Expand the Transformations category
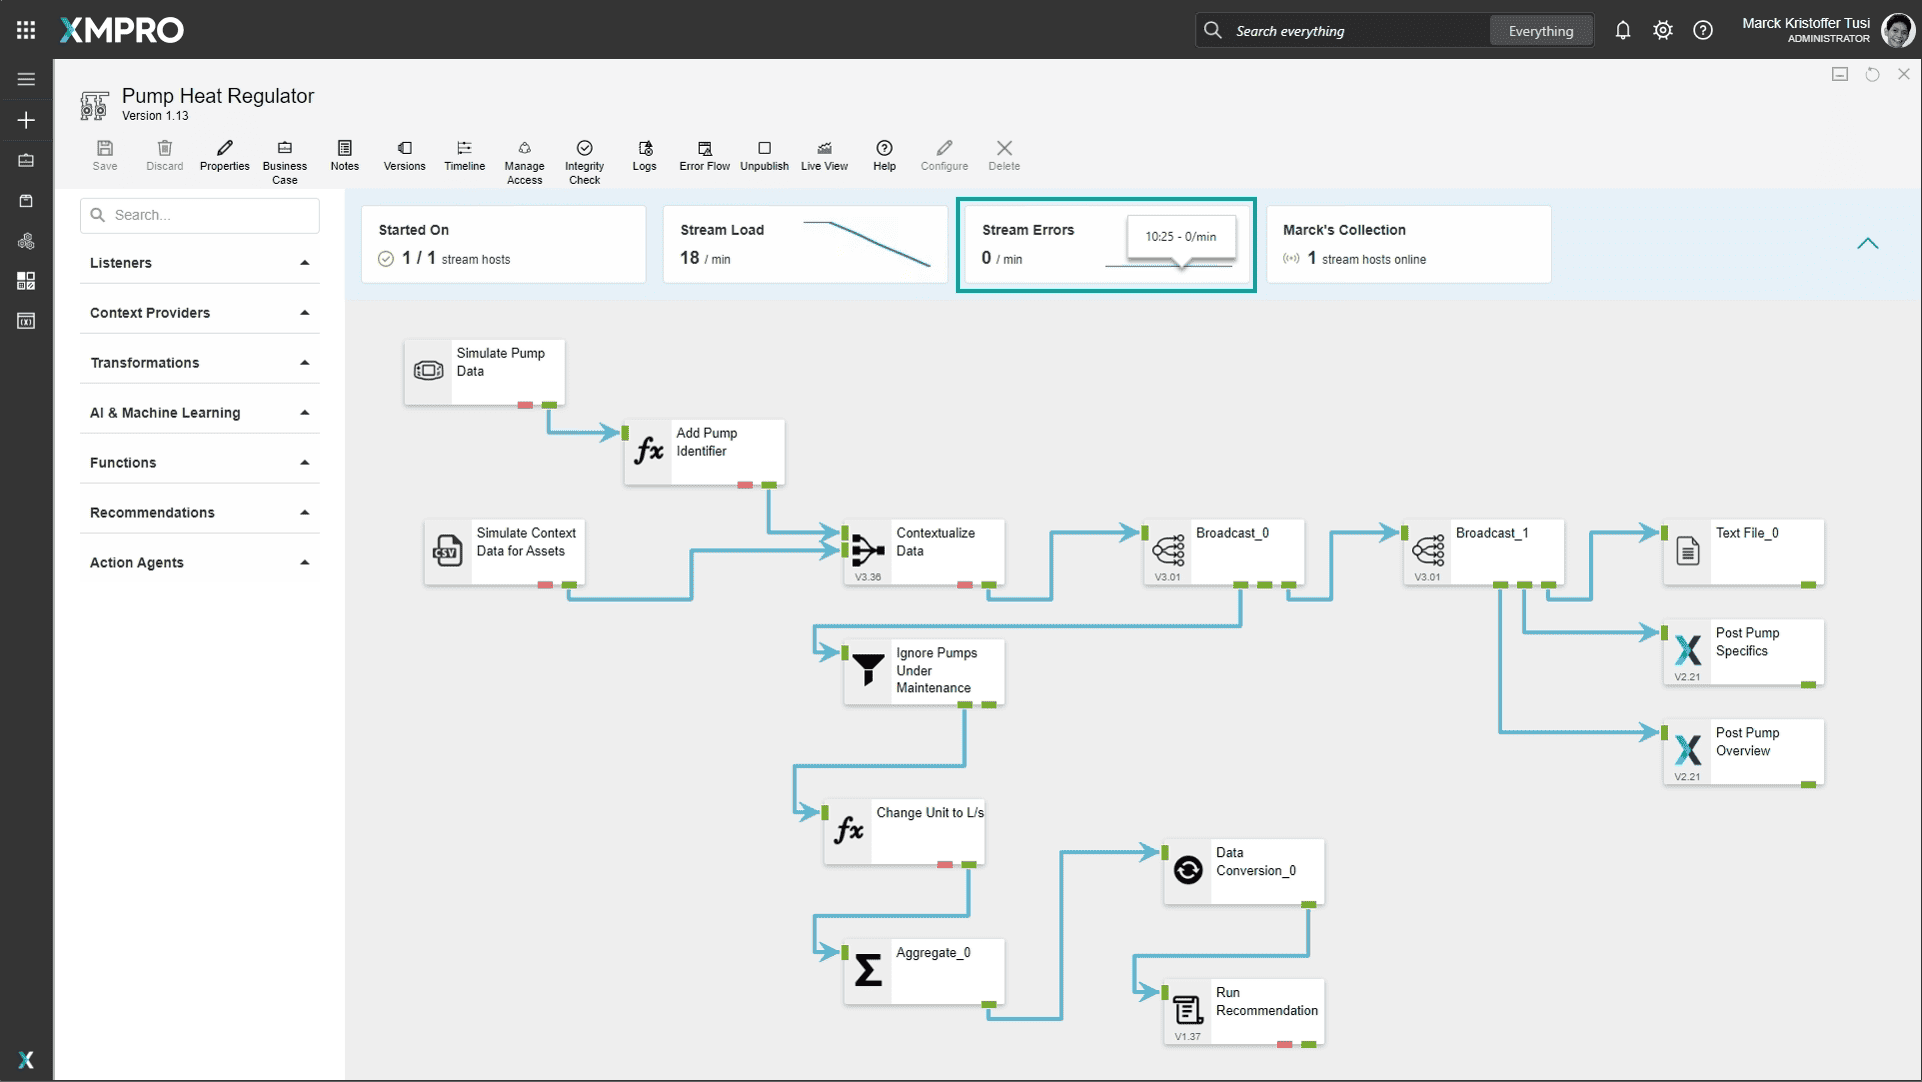This screenshot has height=1082, width=1922. 199,363
